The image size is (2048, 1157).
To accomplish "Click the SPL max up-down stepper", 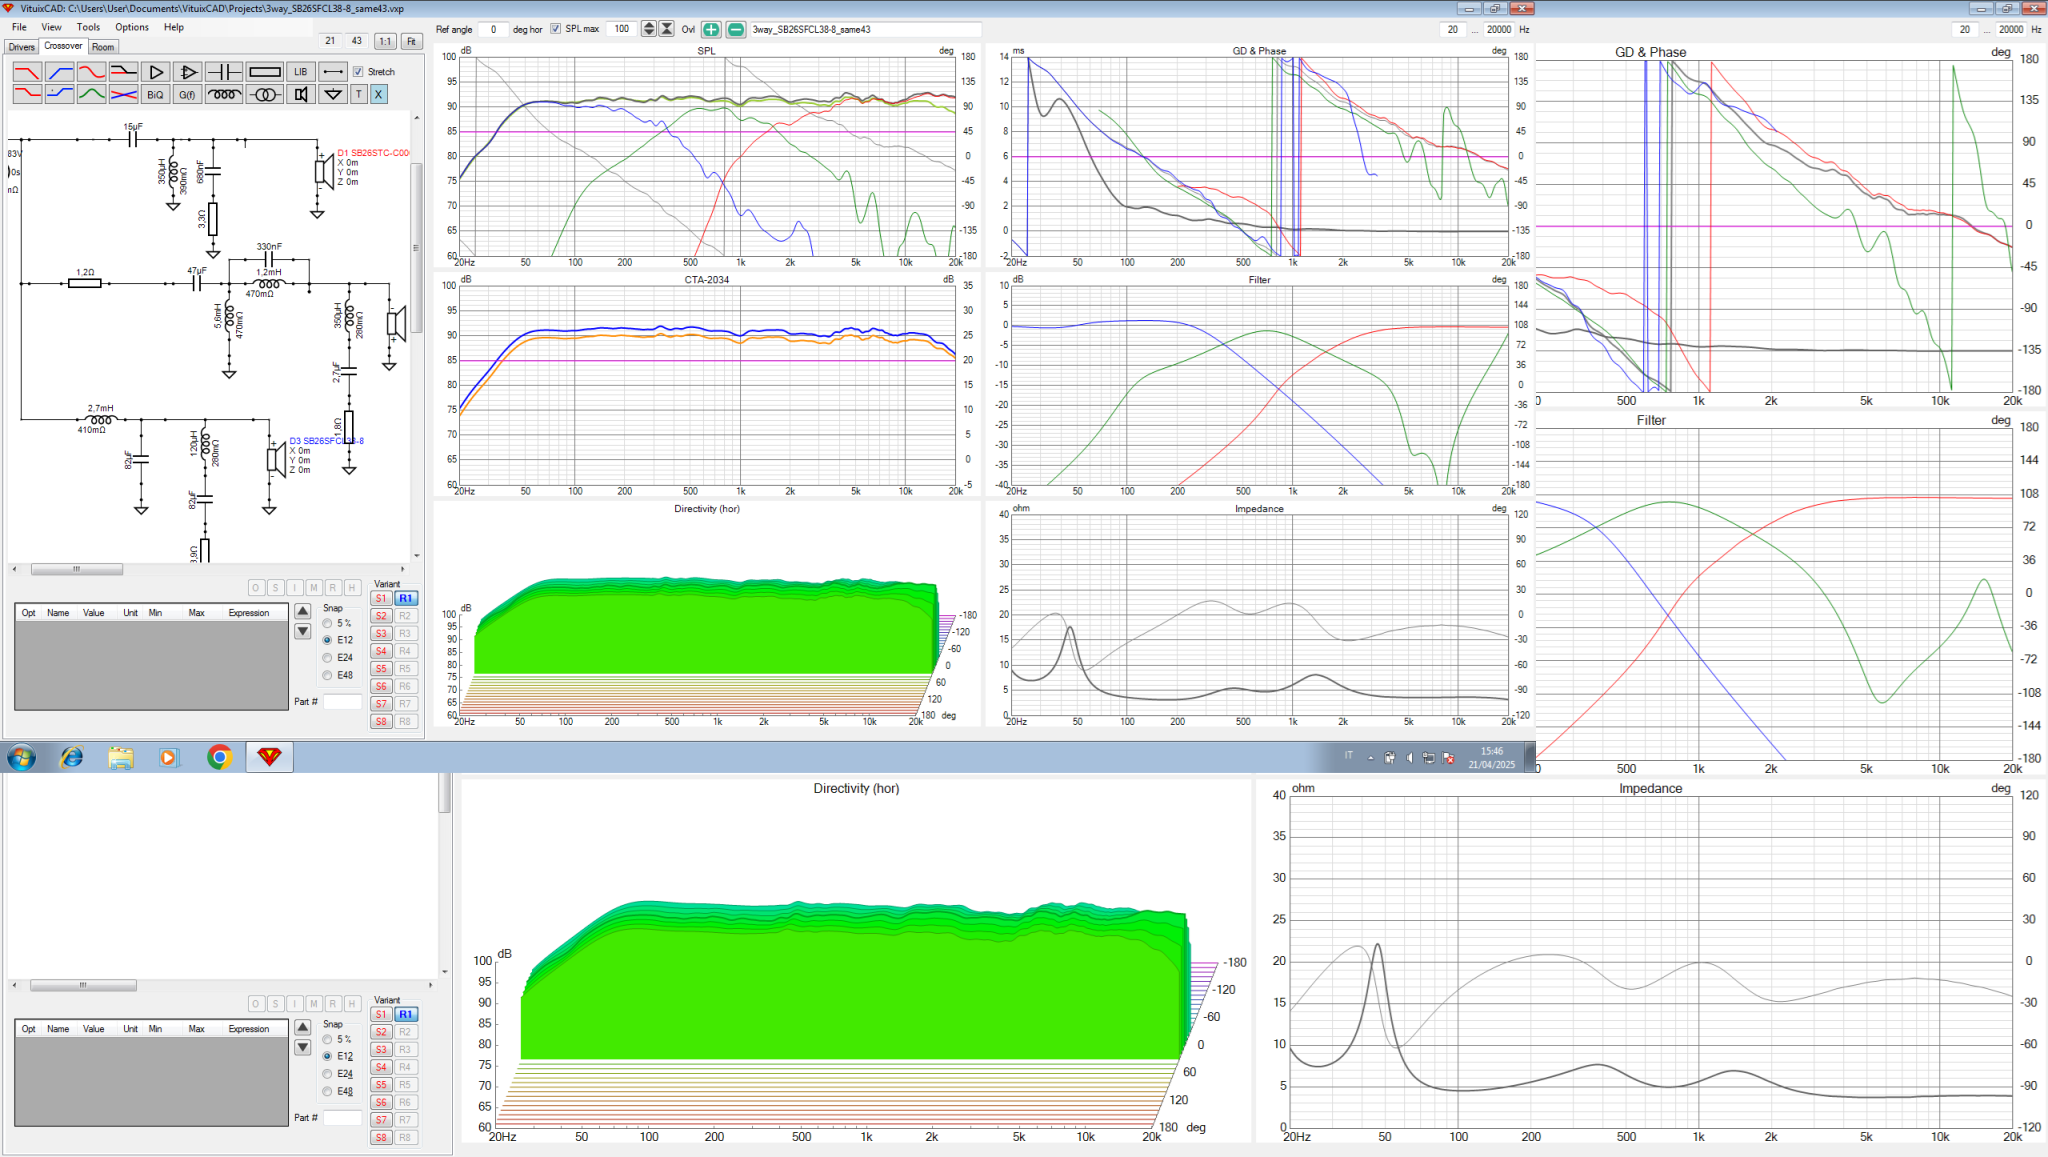I will [649, 29].
